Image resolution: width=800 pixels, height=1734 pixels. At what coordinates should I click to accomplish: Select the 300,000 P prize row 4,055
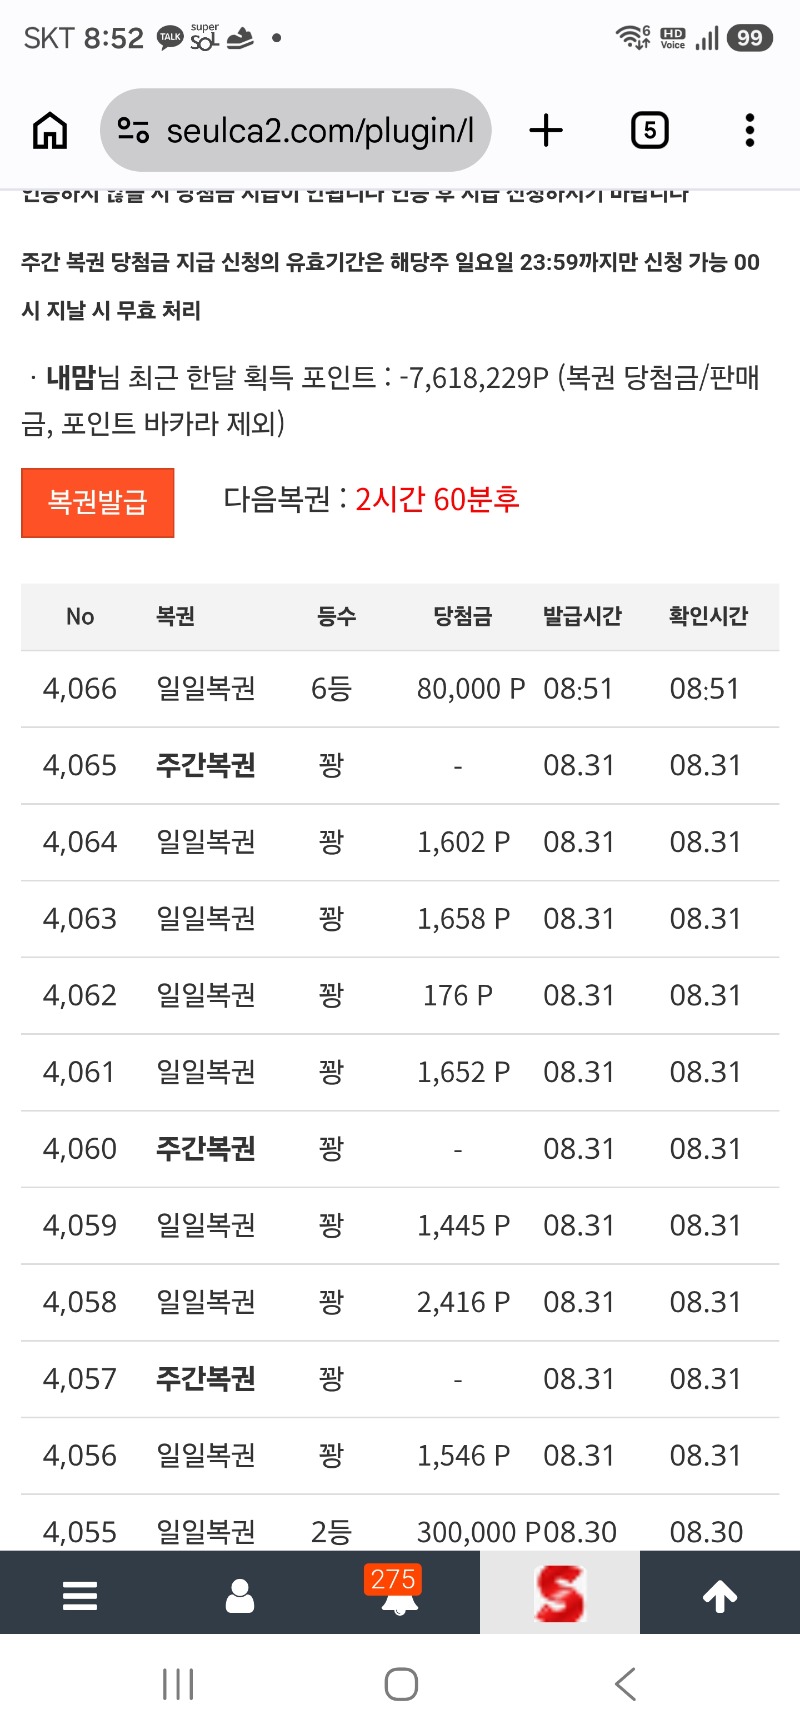point(400,1523)
